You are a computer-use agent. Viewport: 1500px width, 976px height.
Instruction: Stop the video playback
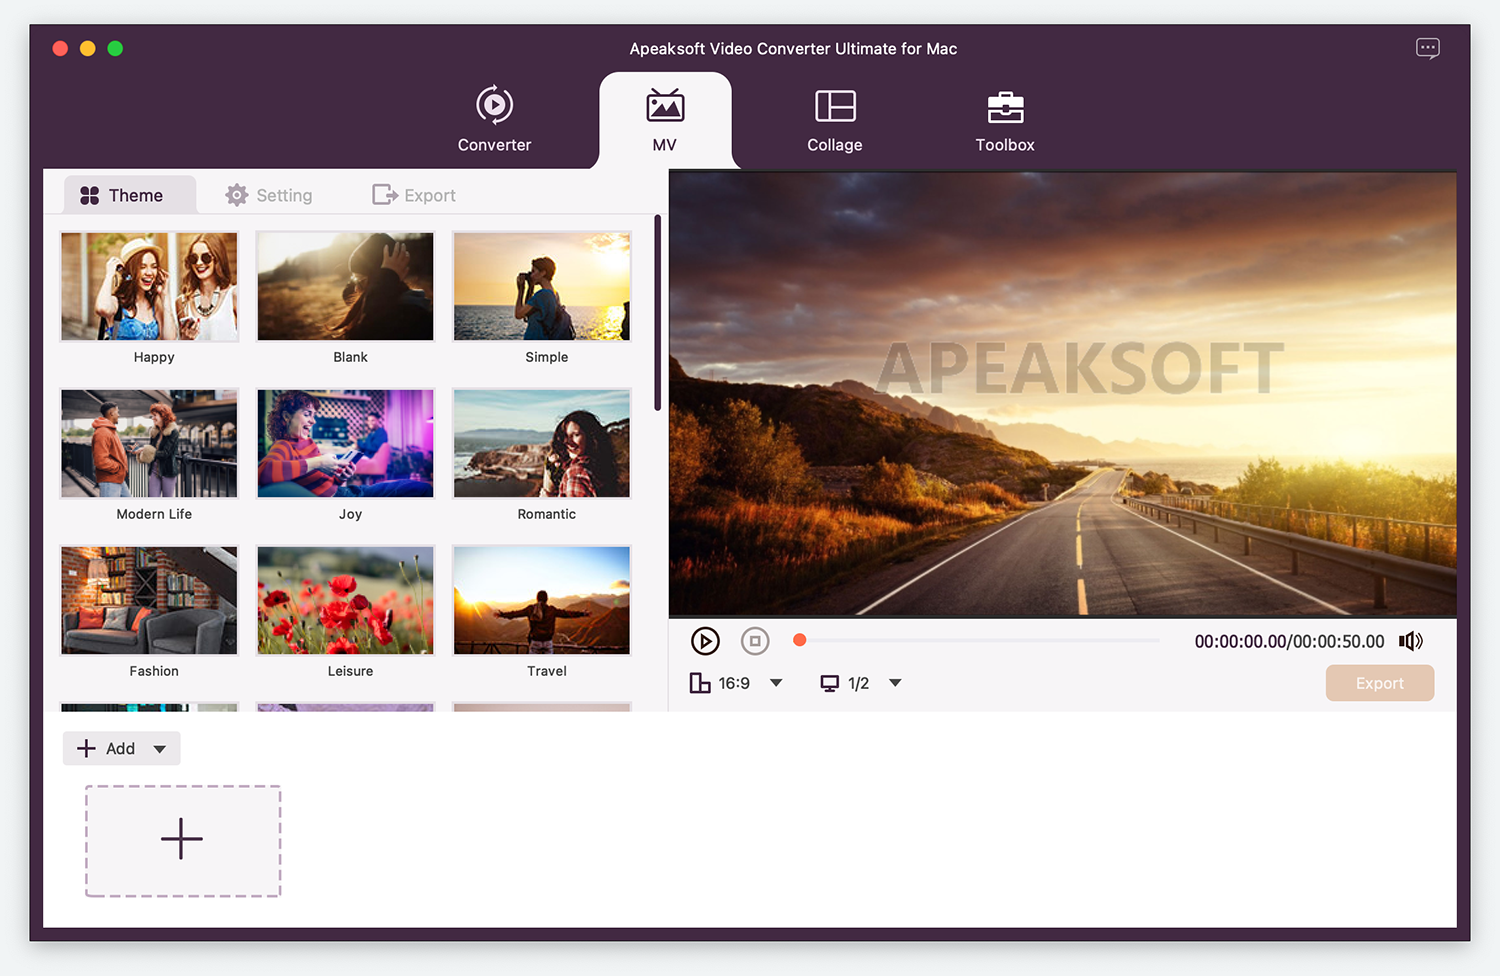[x=755, y=641]
